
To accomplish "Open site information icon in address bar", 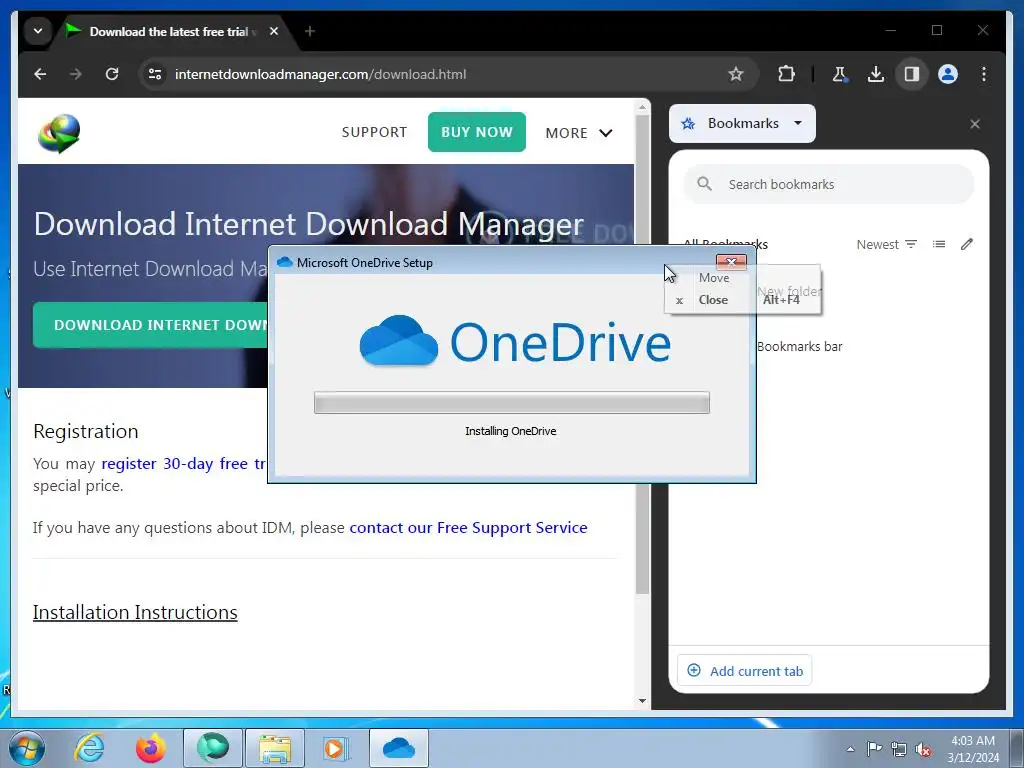I will tap(155, 74).
